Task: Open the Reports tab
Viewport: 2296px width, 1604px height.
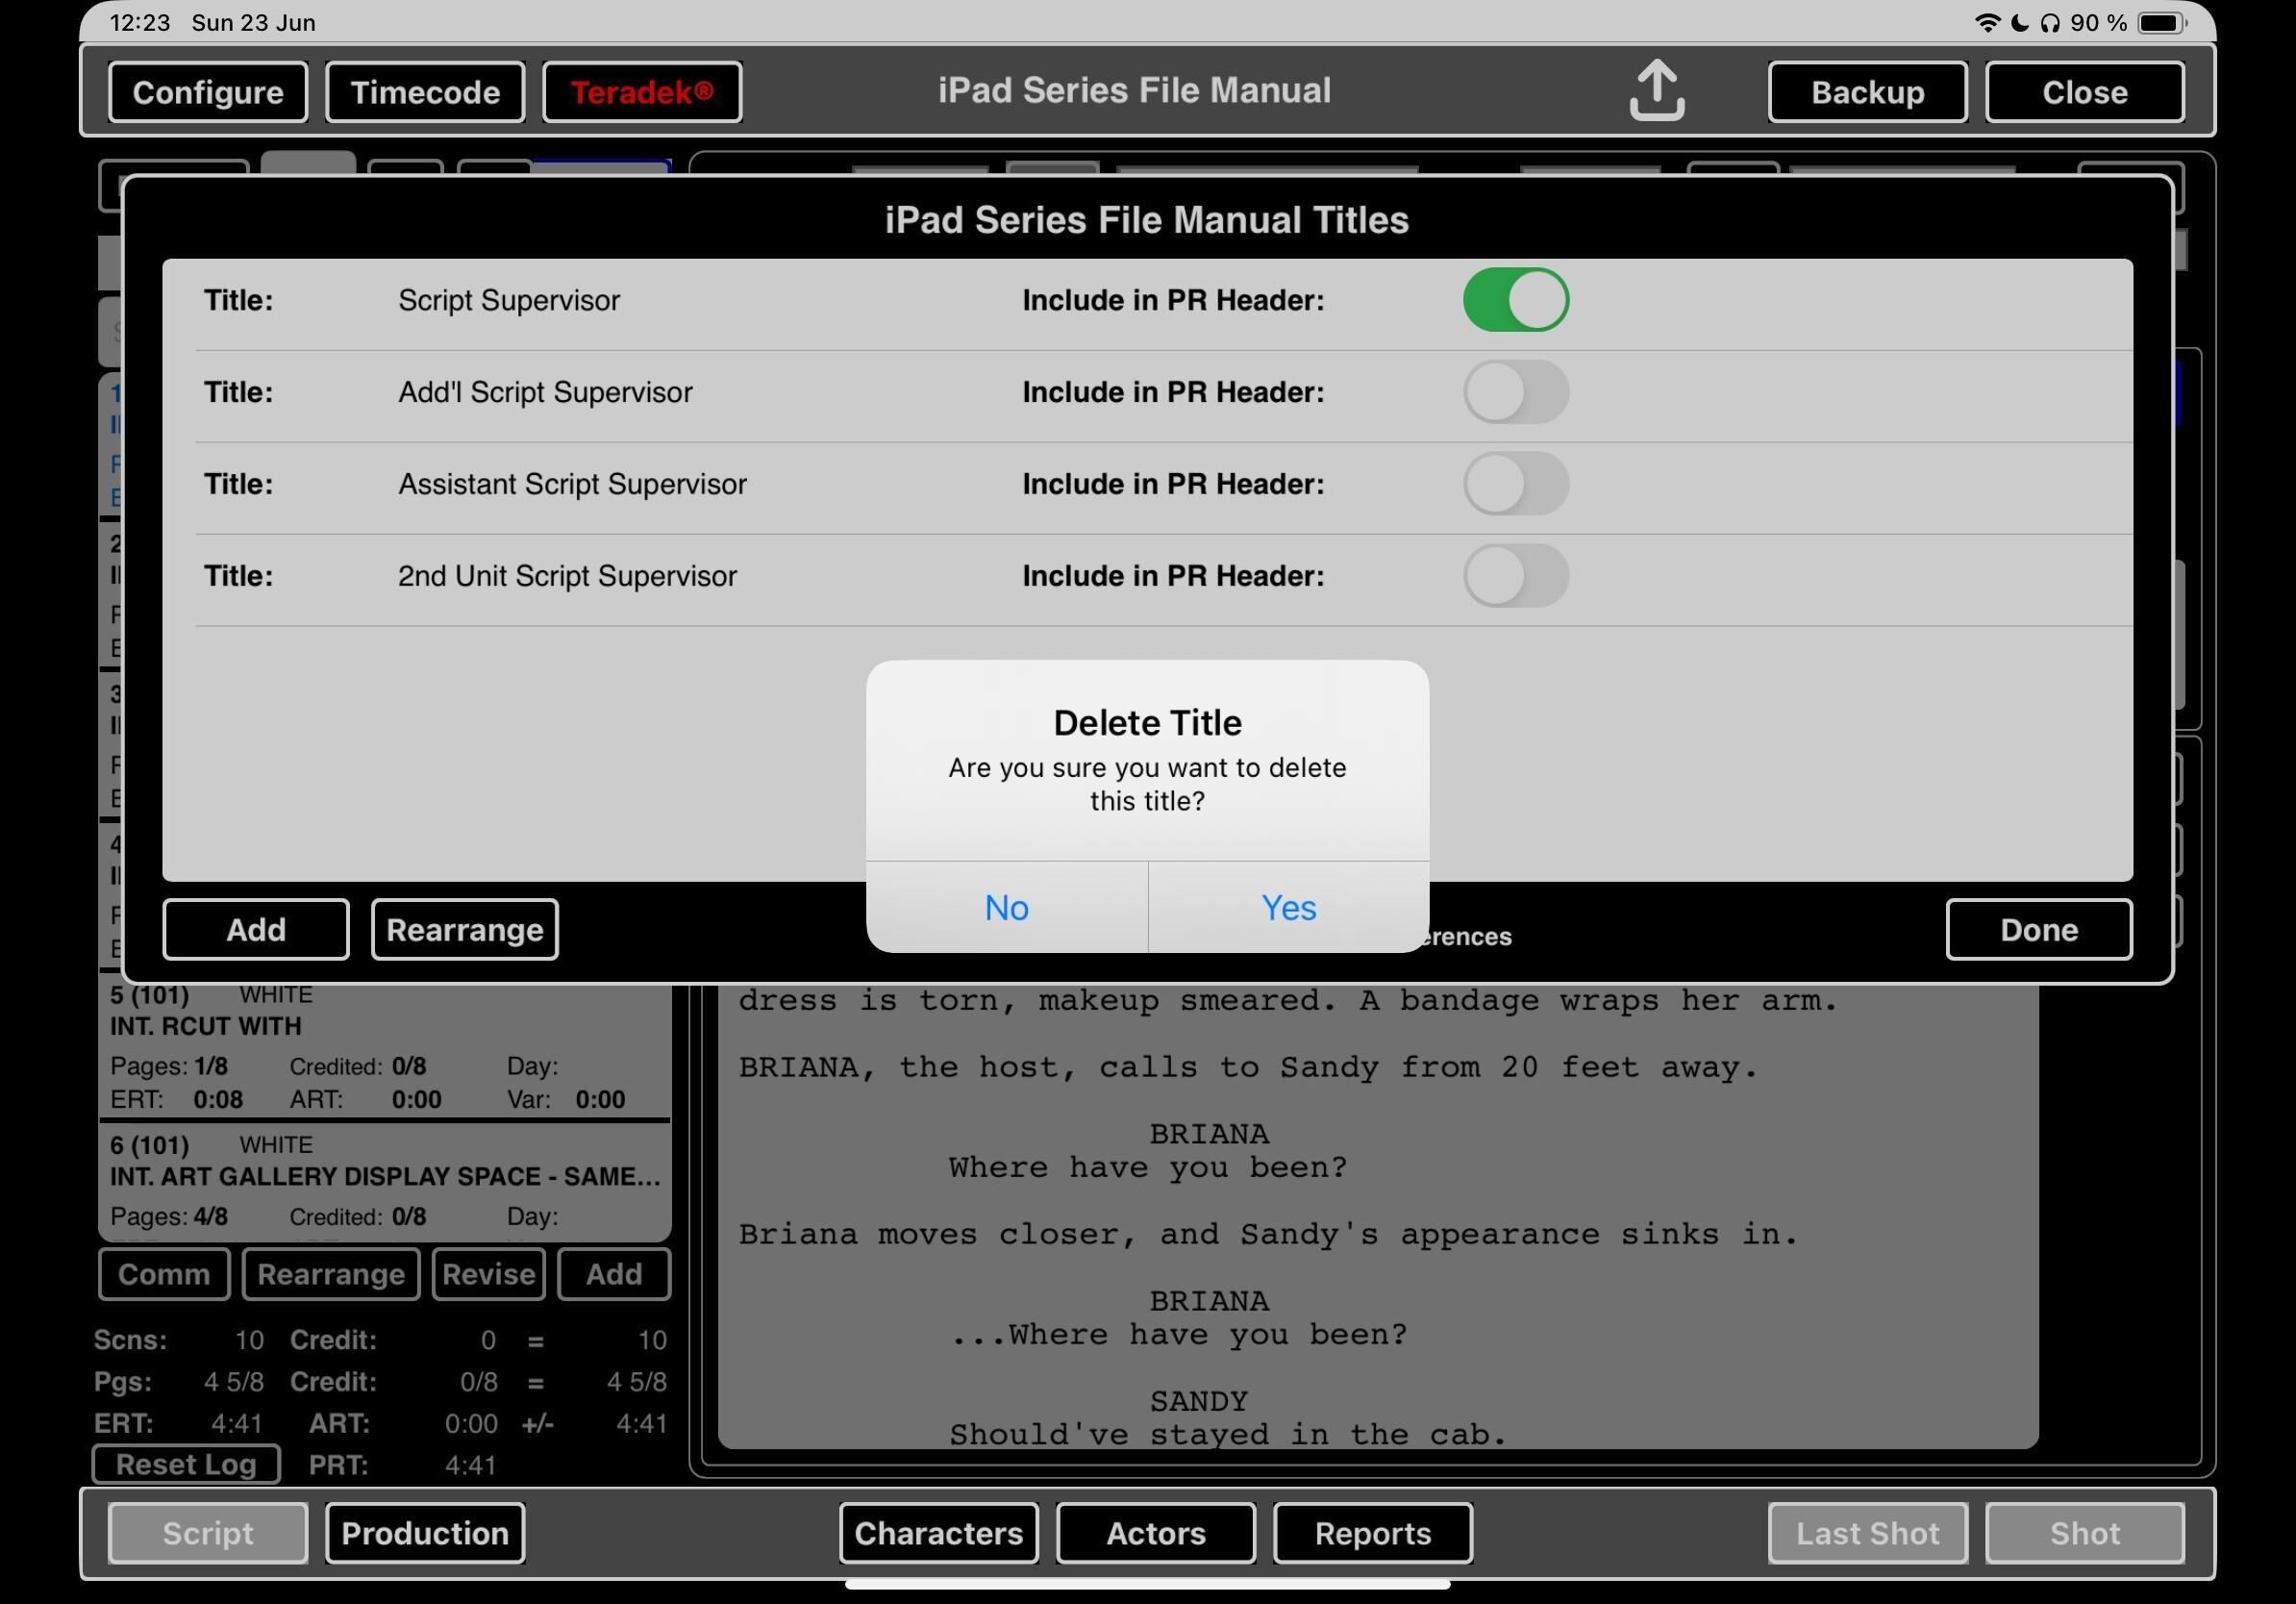Action: (x=1372, y=1533)
